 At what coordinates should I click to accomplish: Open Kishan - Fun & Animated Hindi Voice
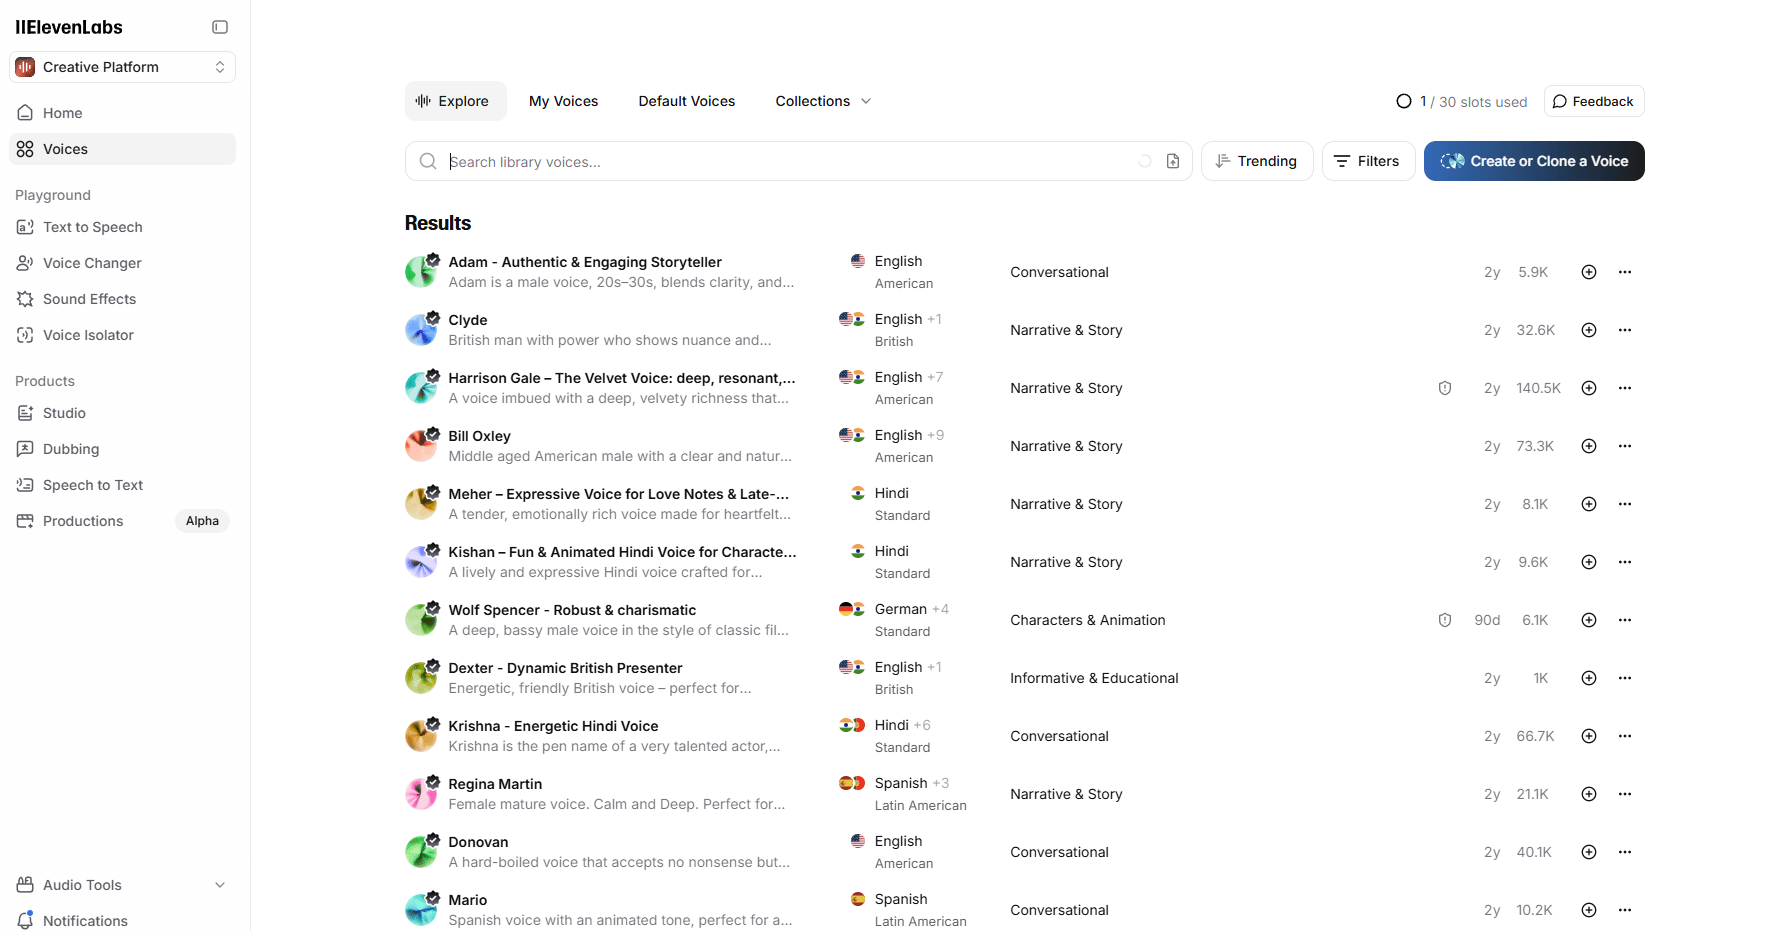pyautogui.click(x=622, y=552)
